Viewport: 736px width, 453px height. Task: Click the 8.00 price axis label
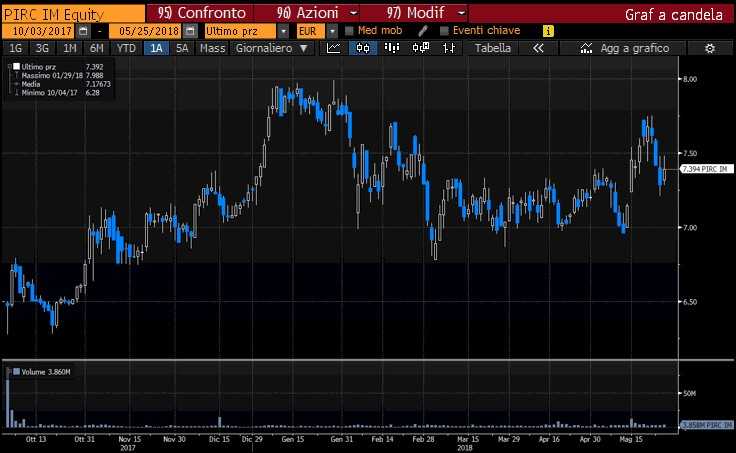pyautogui.click(x=690, y=79)
